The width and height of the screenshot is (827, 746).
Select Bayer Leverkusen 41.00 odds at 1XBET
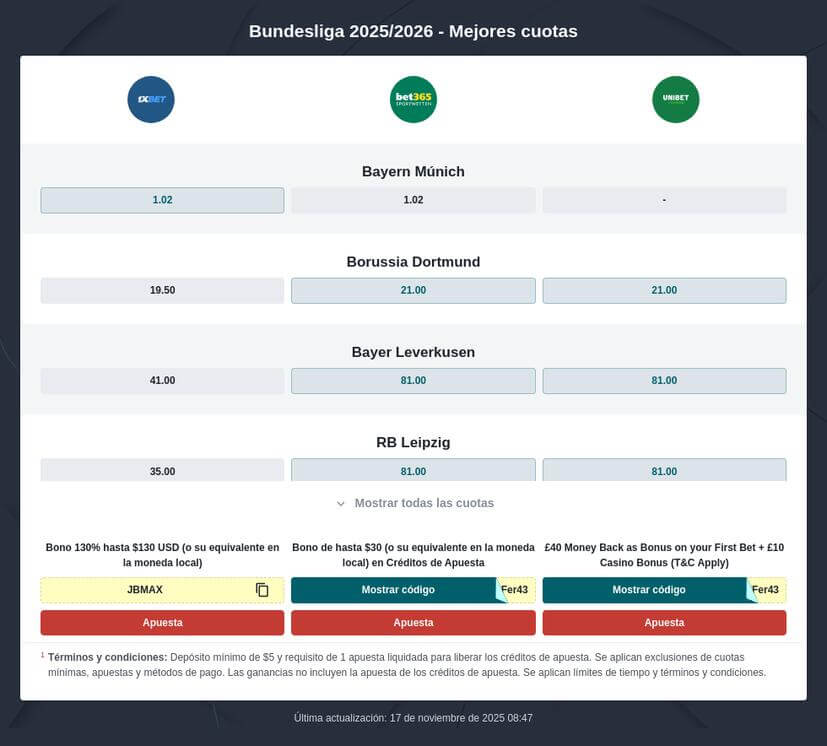[x=162, y=380]
